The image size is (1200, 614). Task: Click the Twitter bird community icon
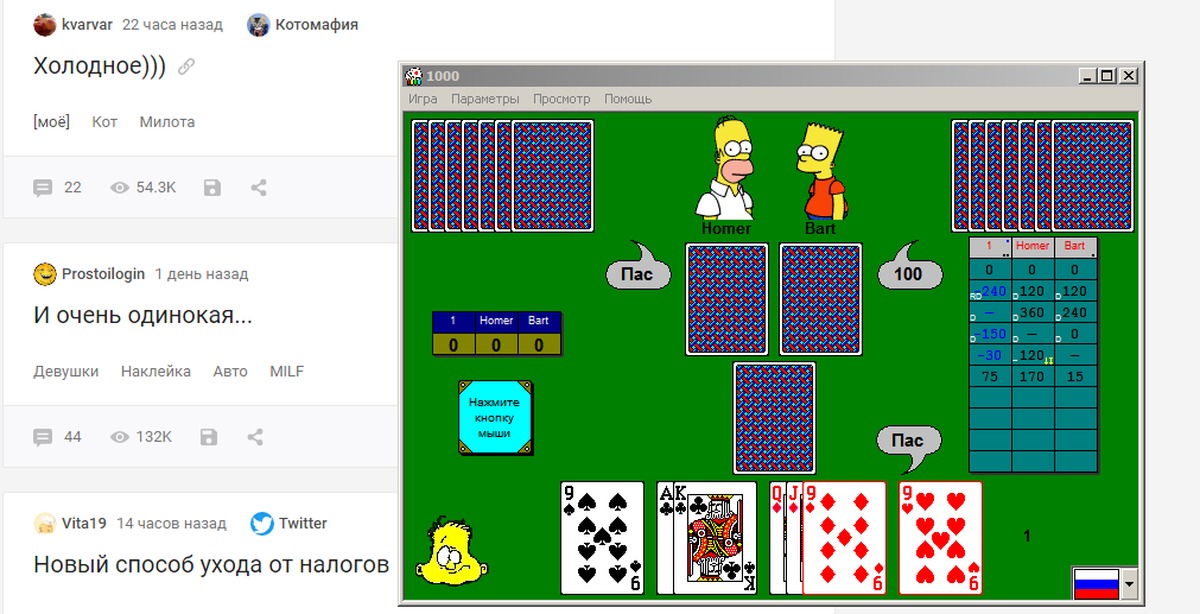tap(262, 523)
